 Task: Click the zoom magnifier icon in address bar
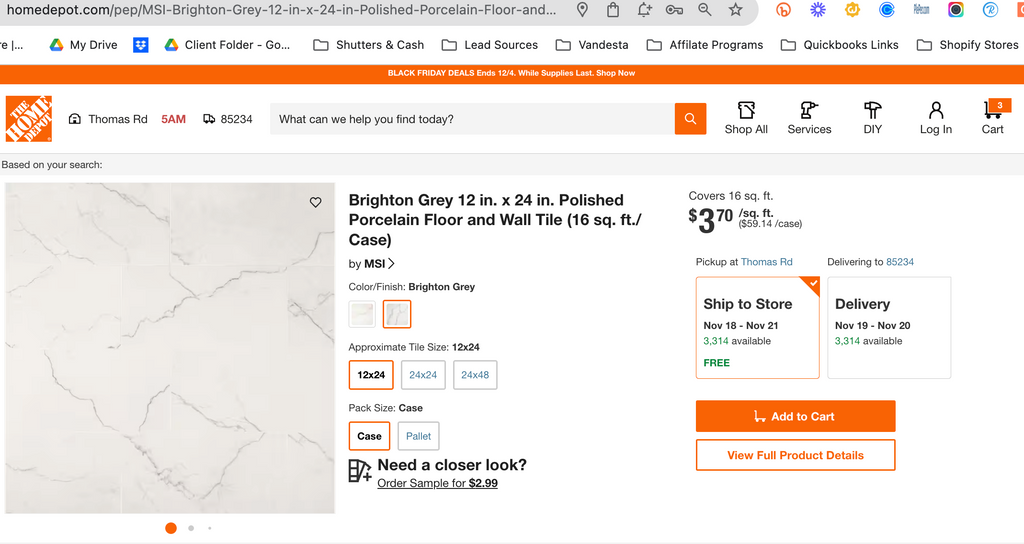coord(705,10)
